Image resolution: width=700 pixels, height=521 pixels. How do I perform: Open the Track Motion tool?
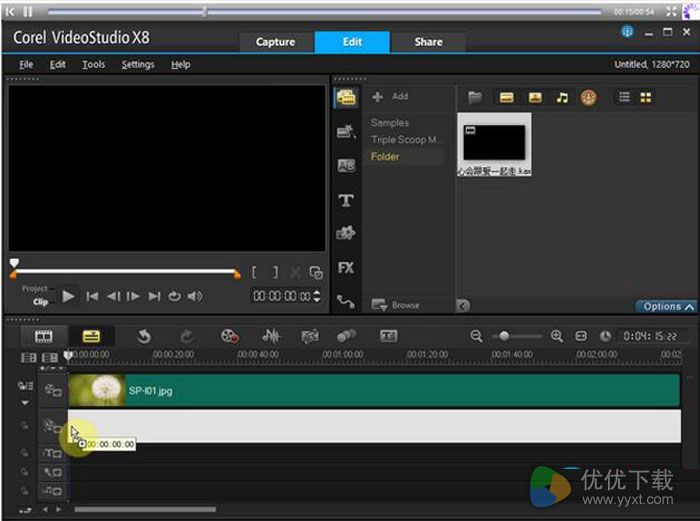click(x=346, y=336)
